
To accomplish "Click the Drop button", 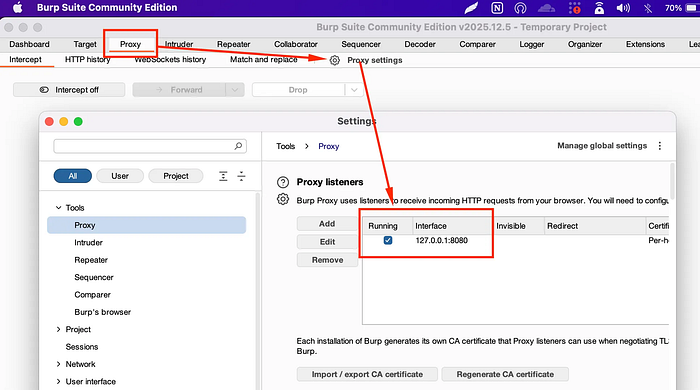I will 299,90.
